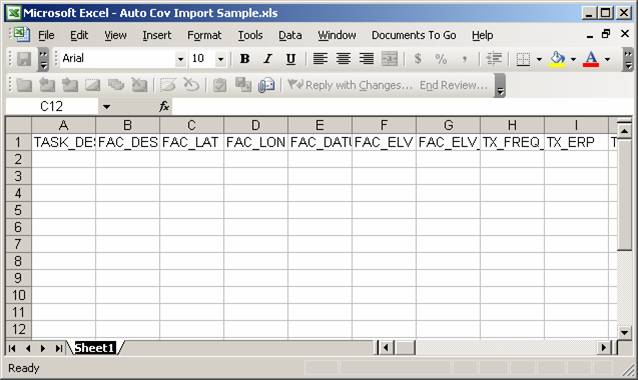
Task: Open the Font Color dropdown arrow
Action: point(607,59)
